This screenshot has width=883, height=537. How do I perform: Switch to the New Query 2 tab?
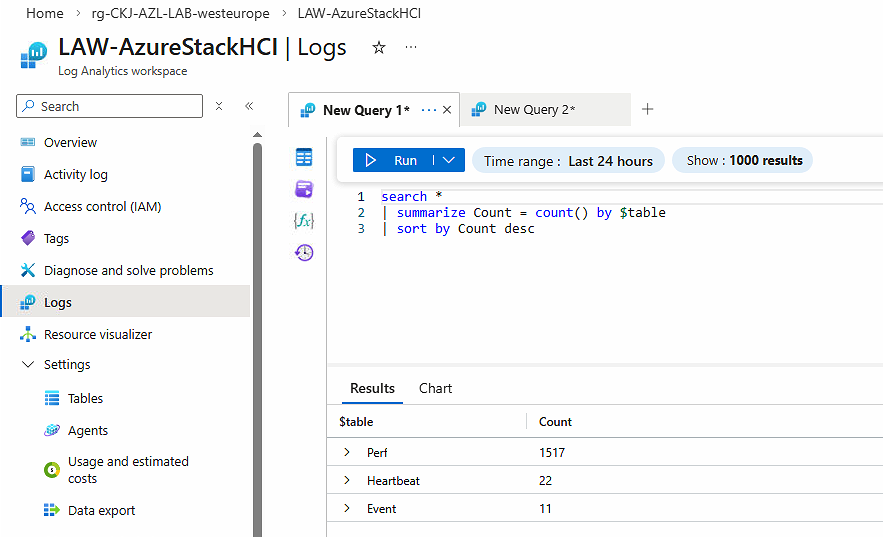534,110
